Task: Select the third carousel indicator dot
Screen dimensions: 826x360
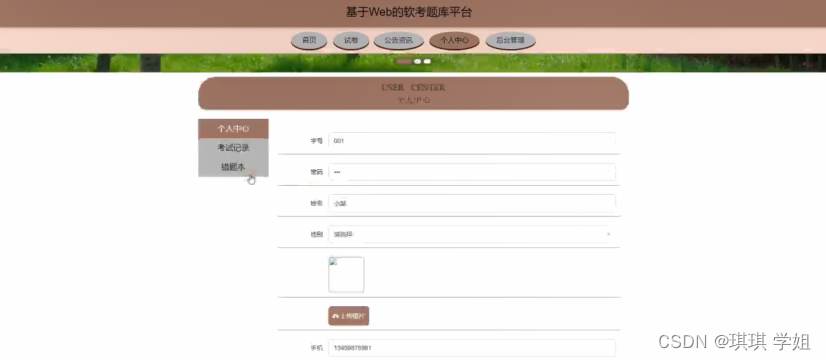Action: point(427,62)
